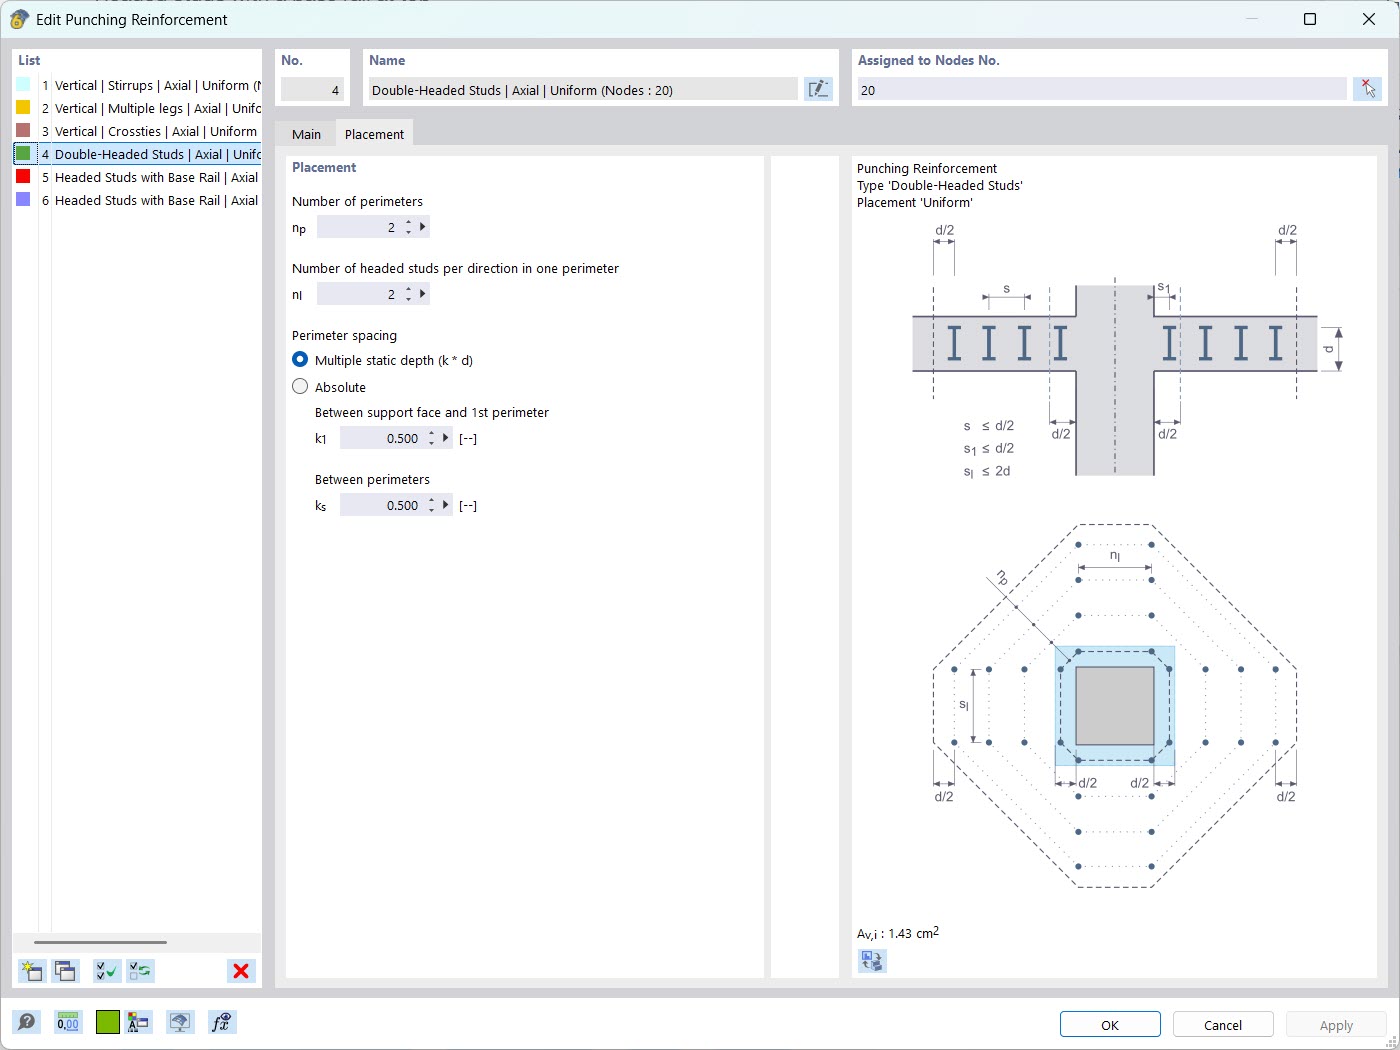Delete the reinforcement with the red X icon
Screen dimensions: 1400x1050
point(240,971)
